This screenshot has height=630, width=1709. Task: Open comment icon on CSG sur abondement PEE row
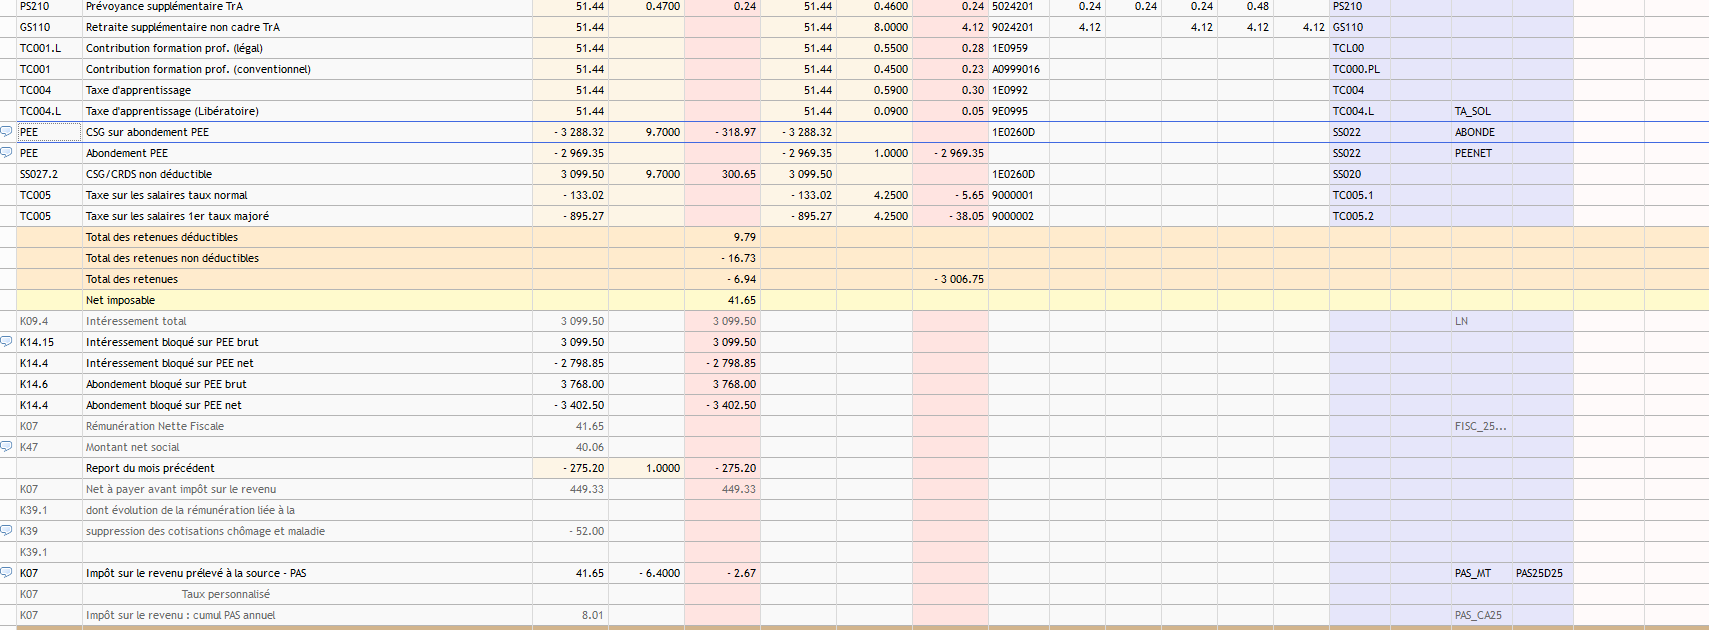[7, 131]
